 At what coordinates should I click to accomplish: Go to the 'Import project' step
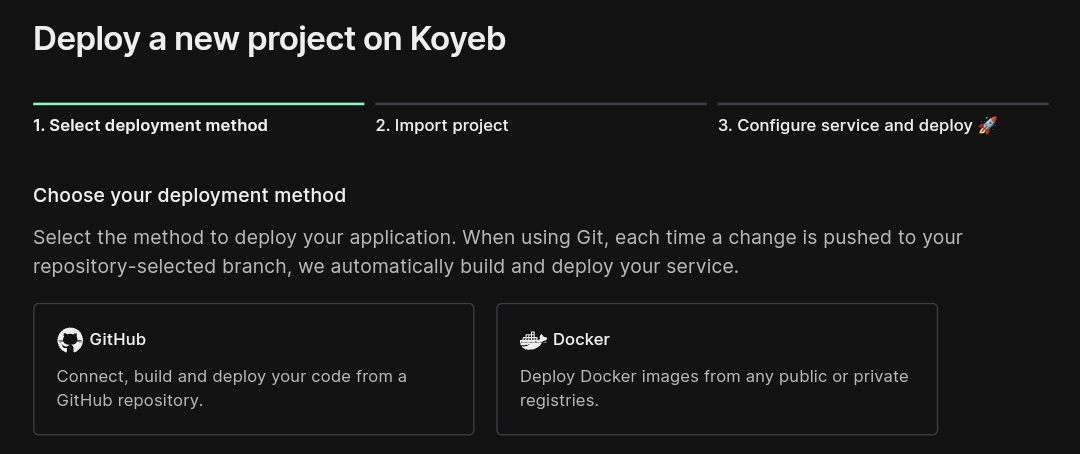click(x=442, y=125)
